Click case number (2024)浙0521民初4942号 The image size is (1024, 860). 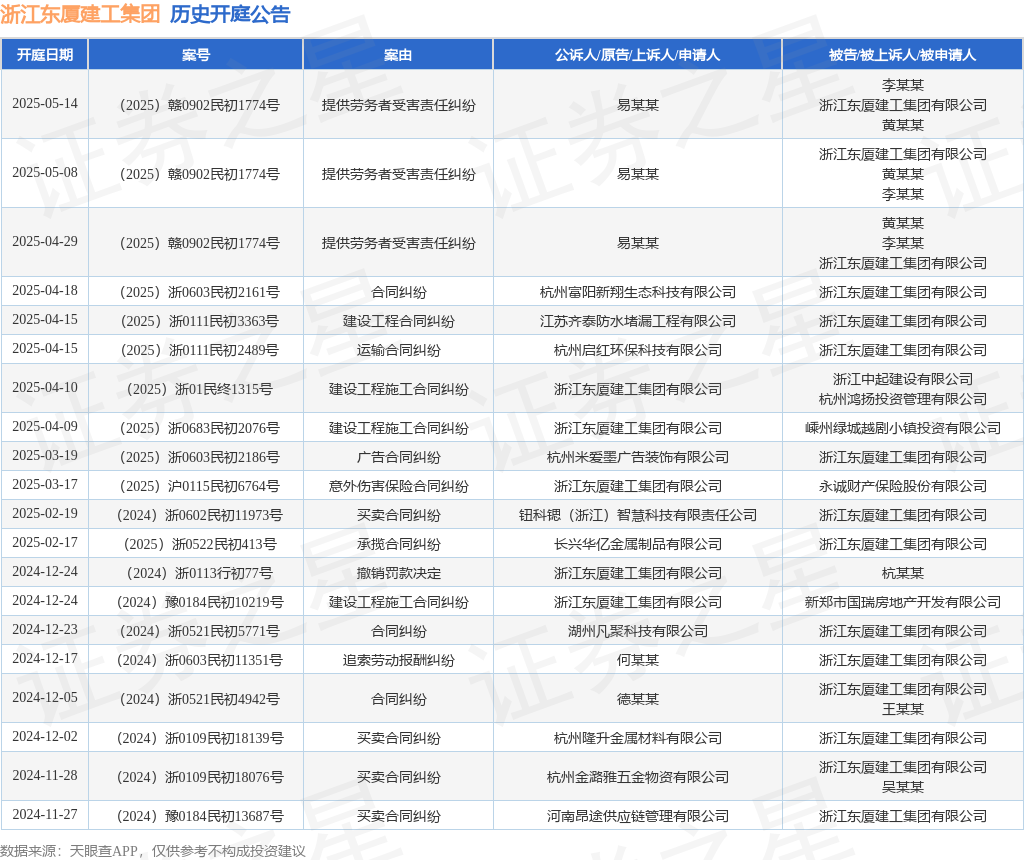coord(199,699)
